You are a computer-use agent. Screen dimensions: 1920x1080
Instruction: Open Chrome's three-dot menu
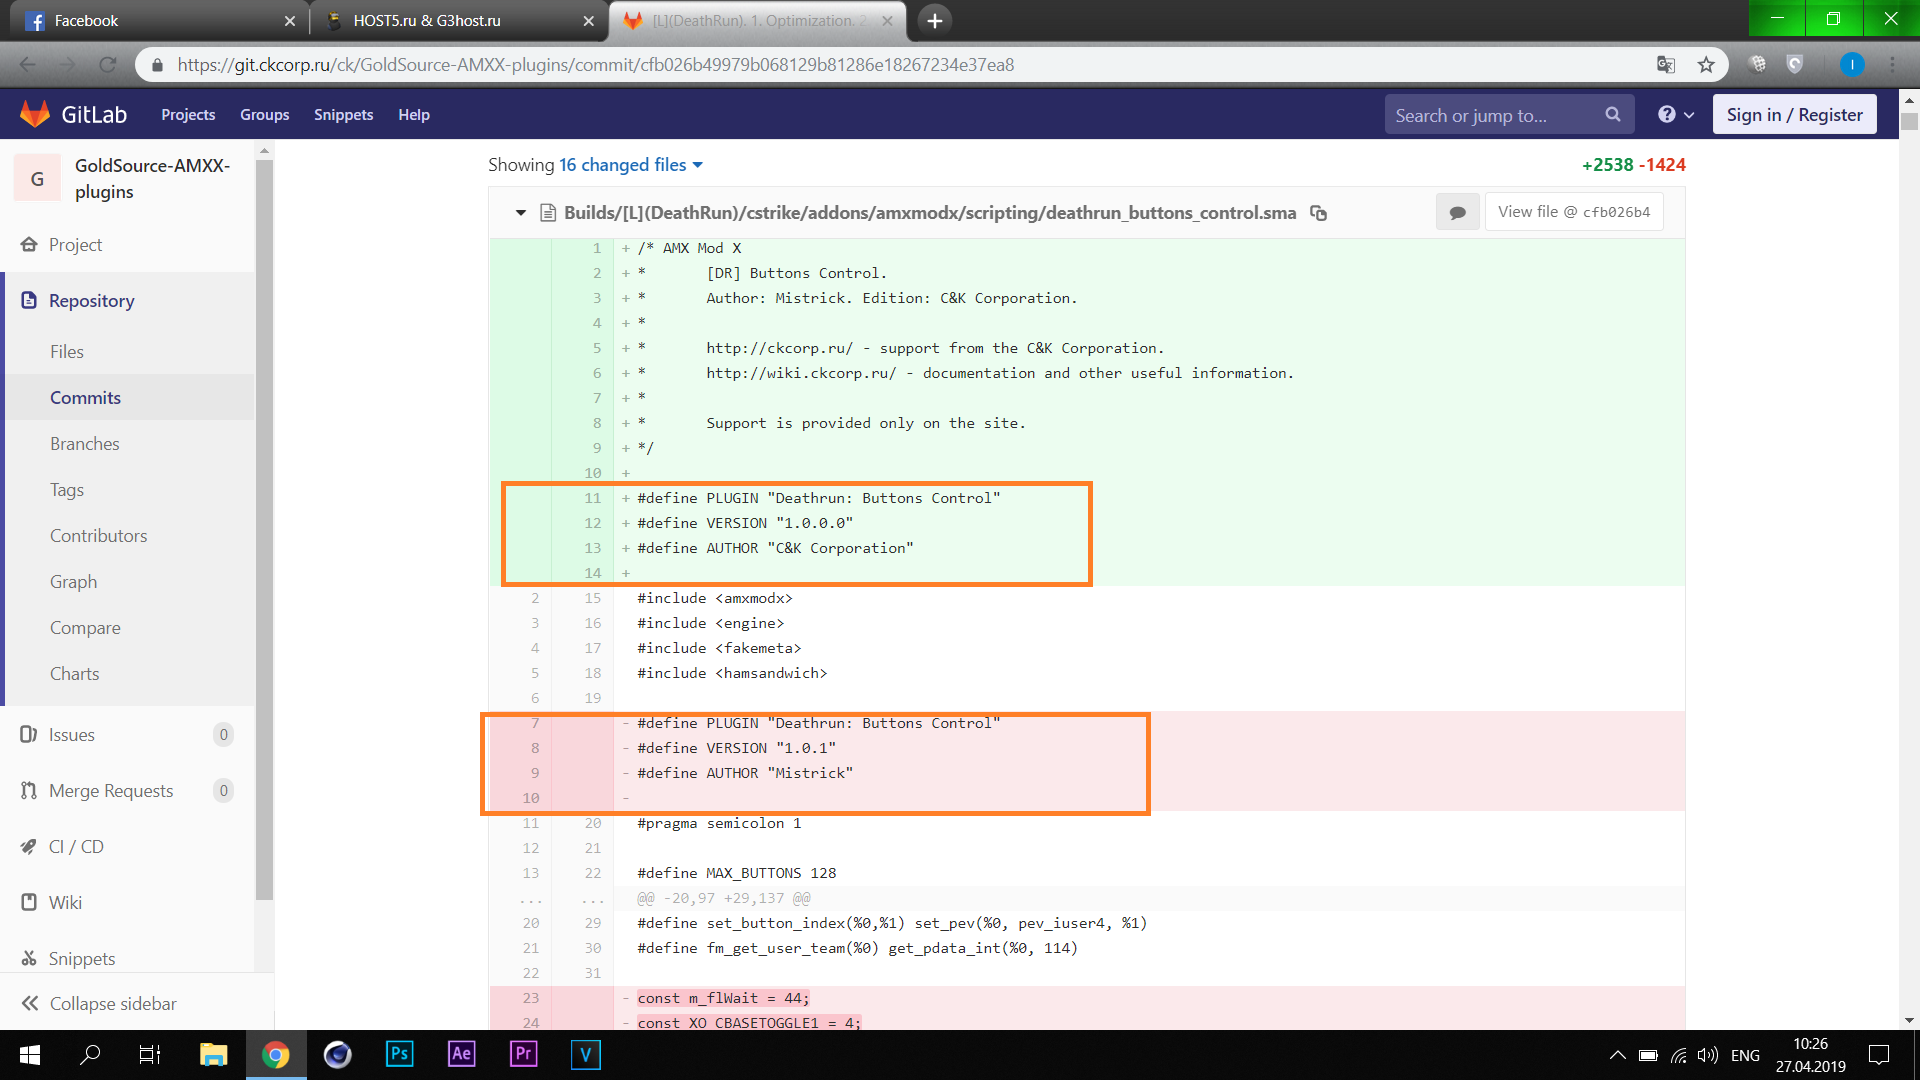(x=1892, y=64)
